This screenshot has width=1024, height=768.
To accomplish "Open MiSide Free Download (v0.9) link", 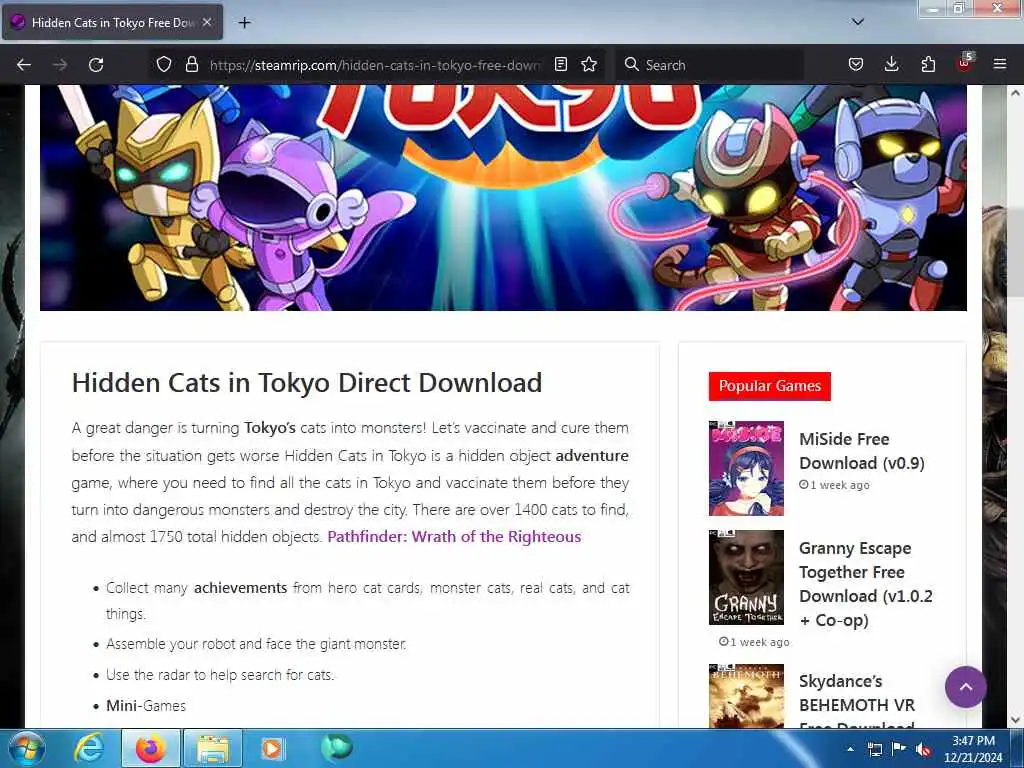I will click(x=861, y=451).
